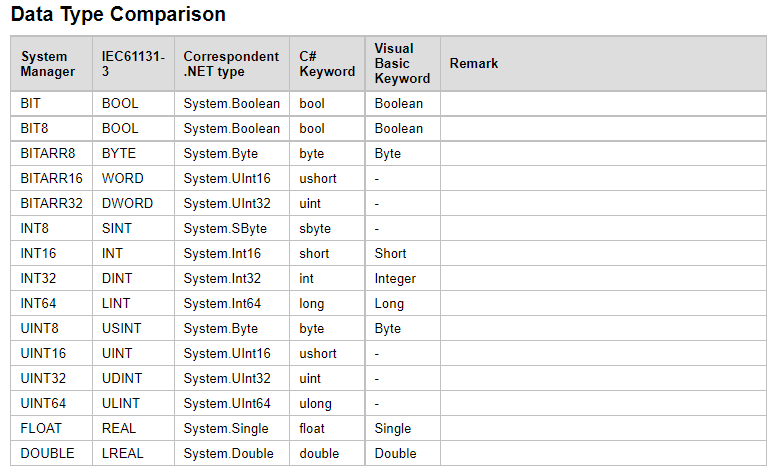772x473 pixels.
Task: Select the 'INT8' cell
Action: pos(51,228)
